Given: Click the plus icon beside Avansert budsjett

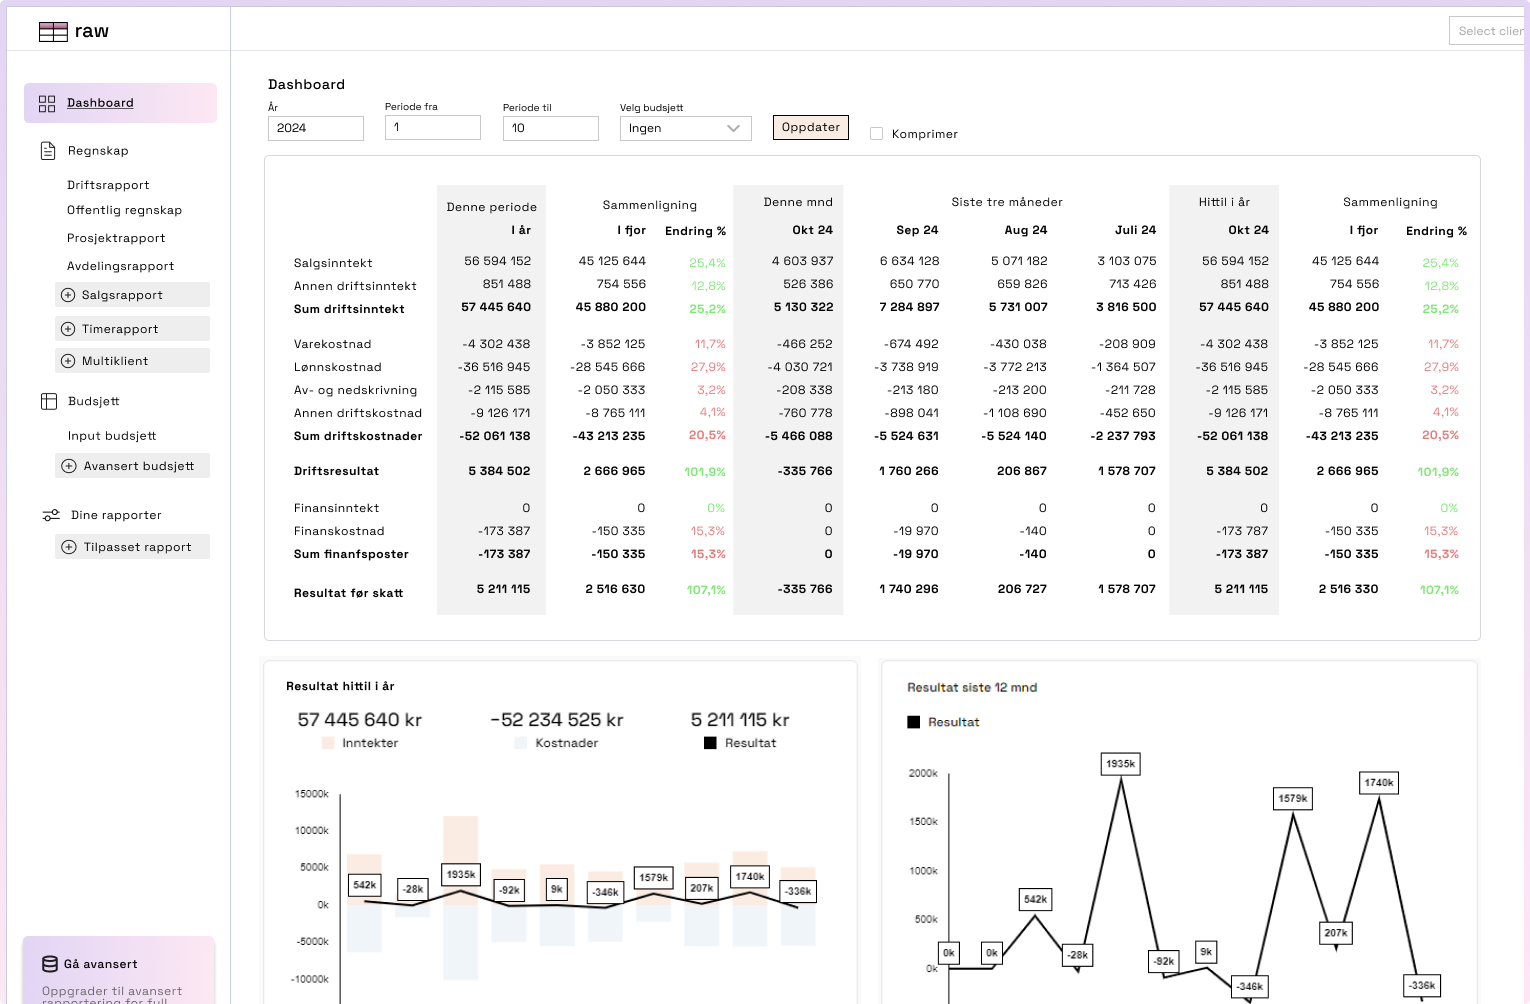Looking at the screenshot, I should pyautogui.click(x=69, y=466).
